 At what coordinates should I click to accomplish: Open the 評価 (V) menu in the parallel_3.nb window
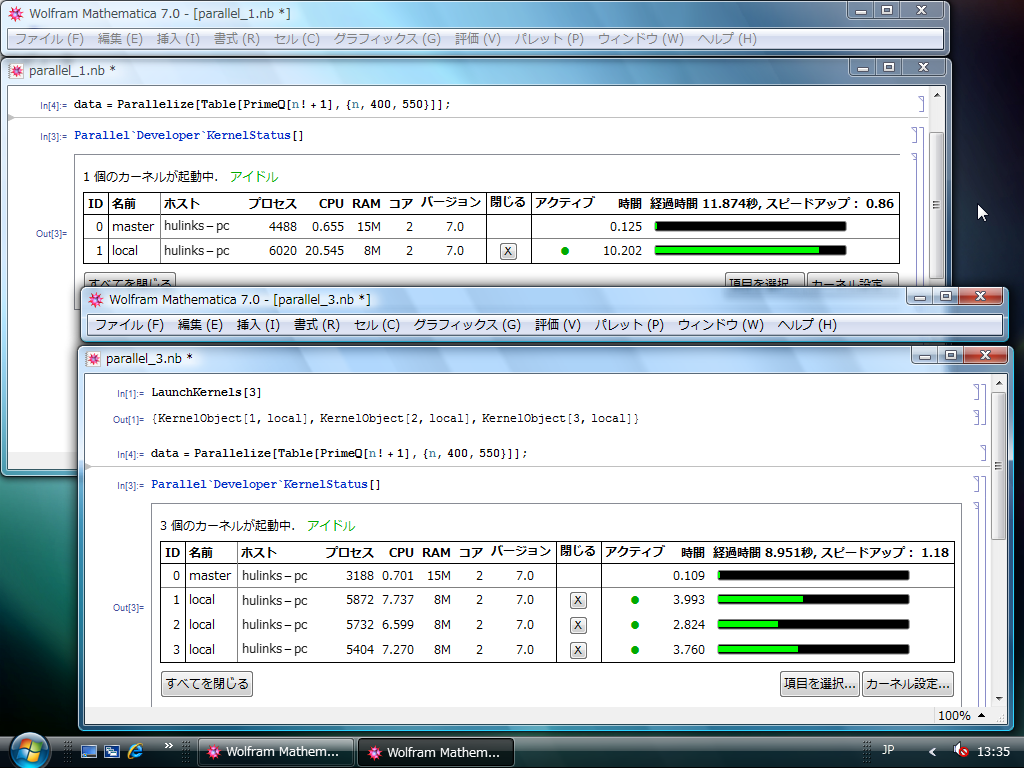558,325
